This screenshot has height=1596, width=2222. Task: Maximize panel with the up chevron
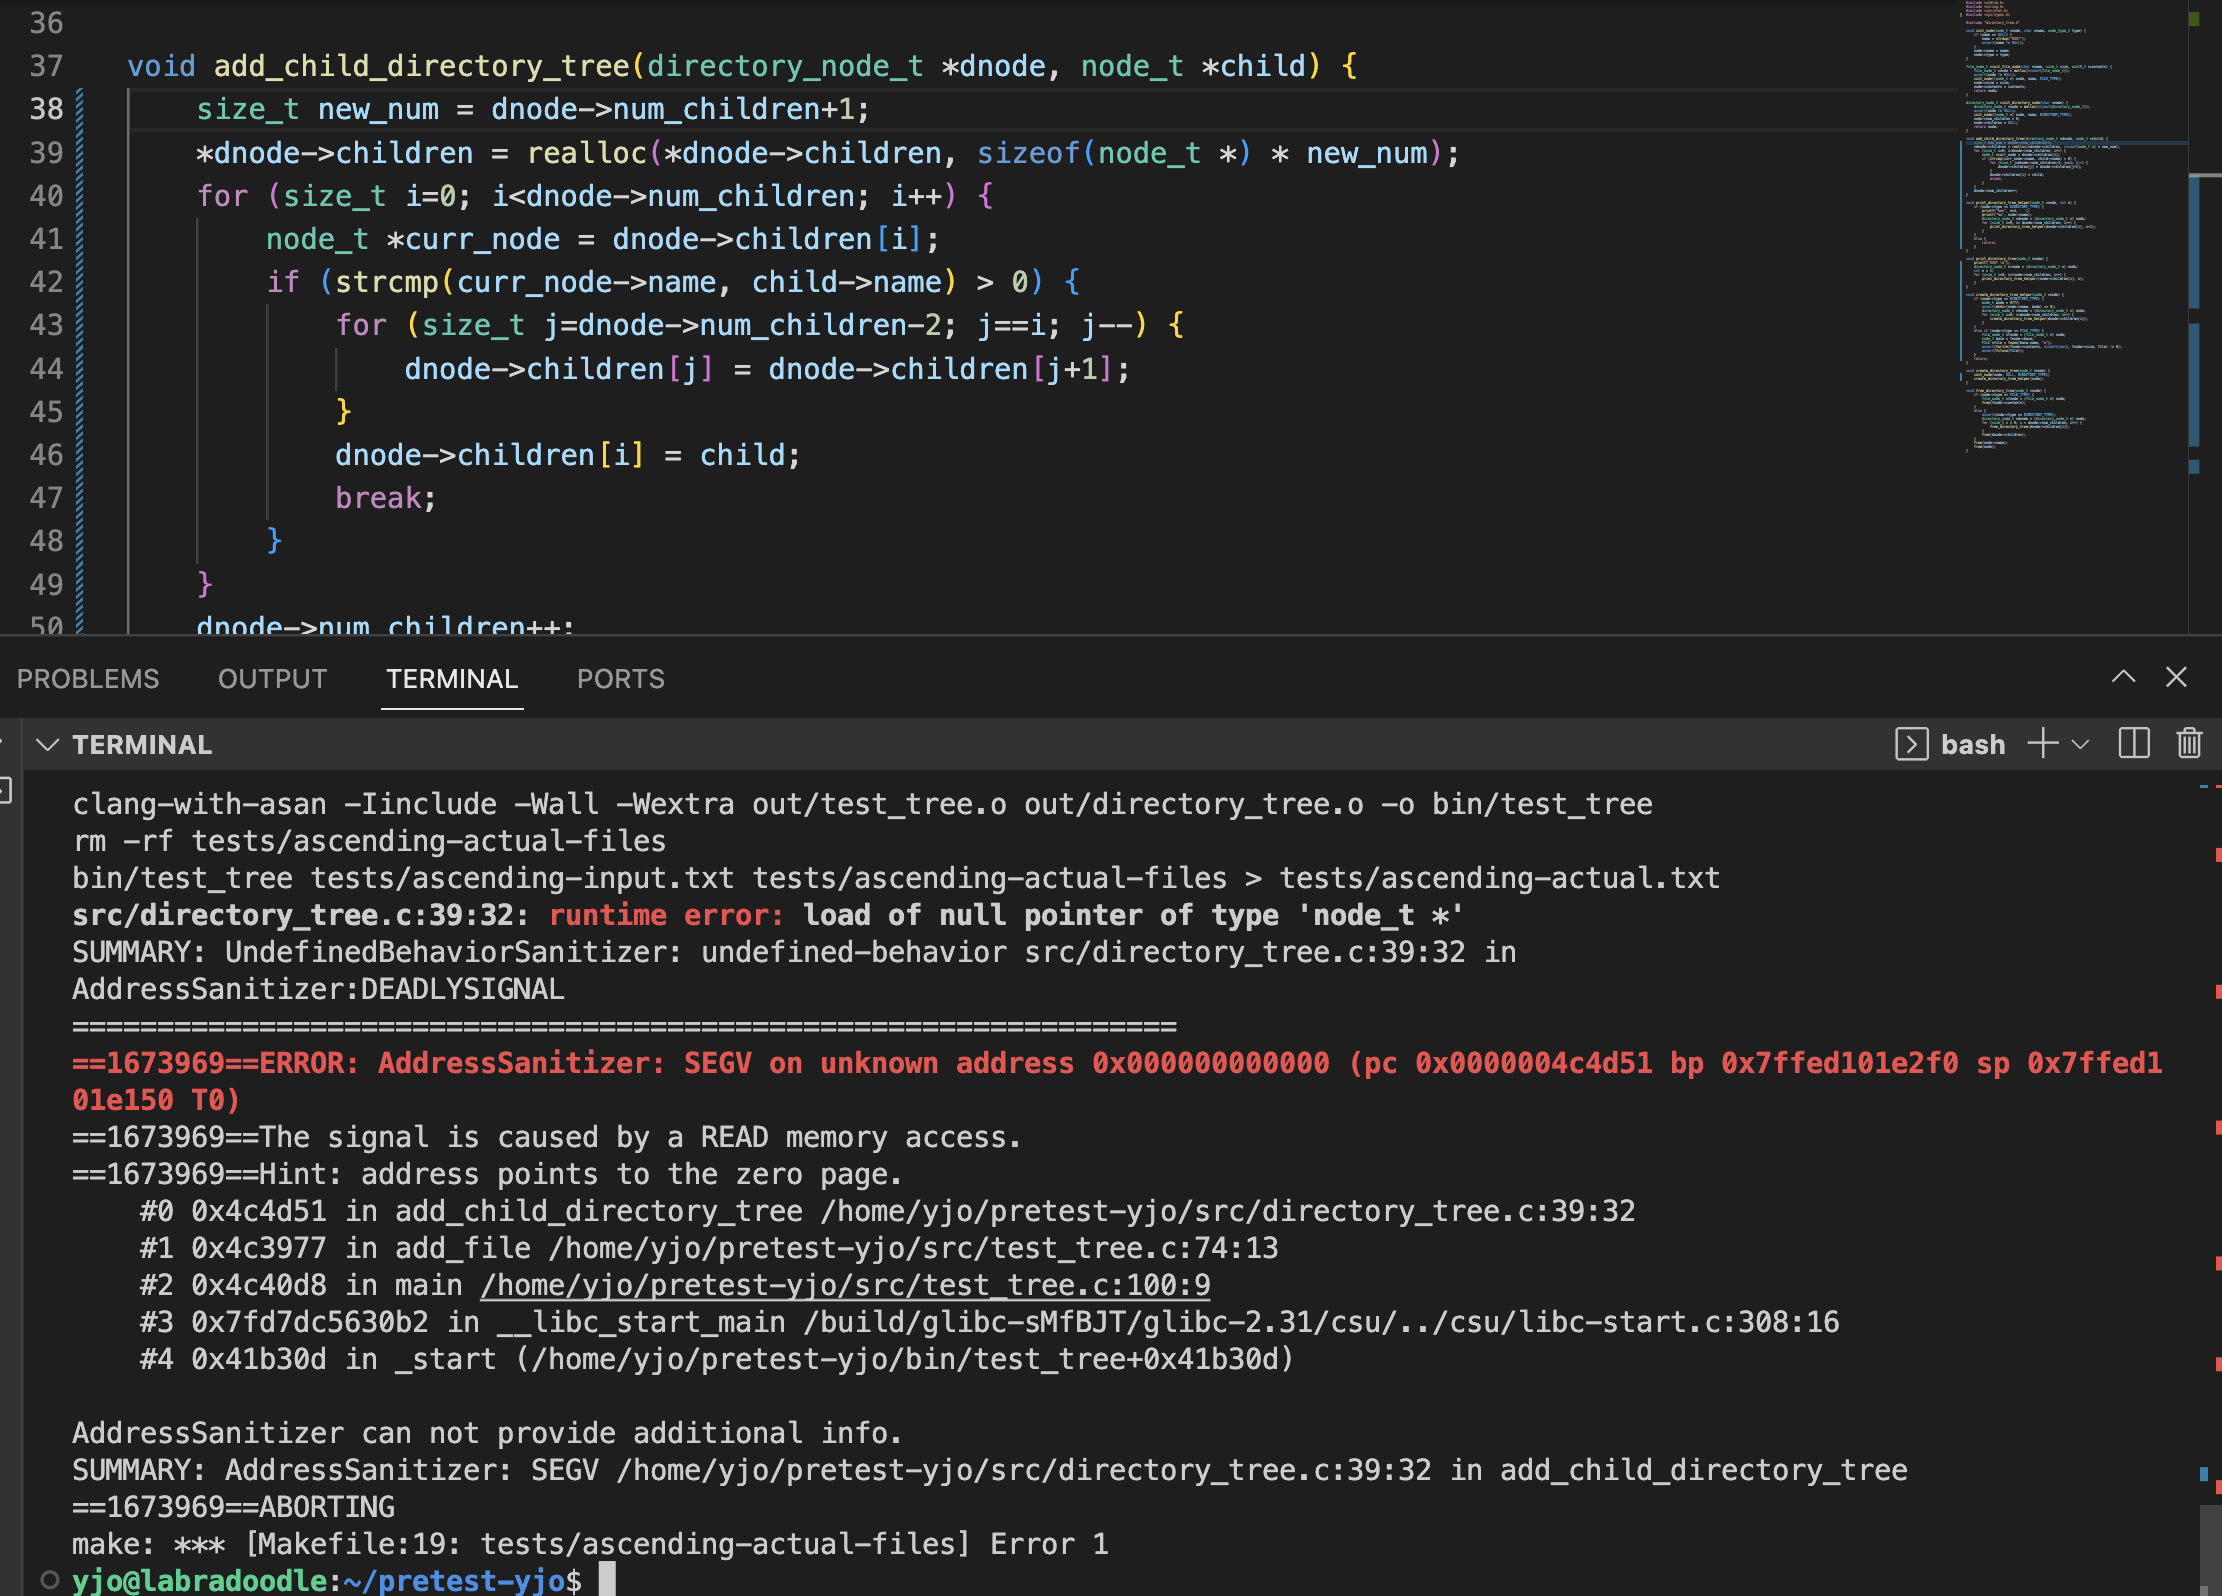[x=2123, y=677]
